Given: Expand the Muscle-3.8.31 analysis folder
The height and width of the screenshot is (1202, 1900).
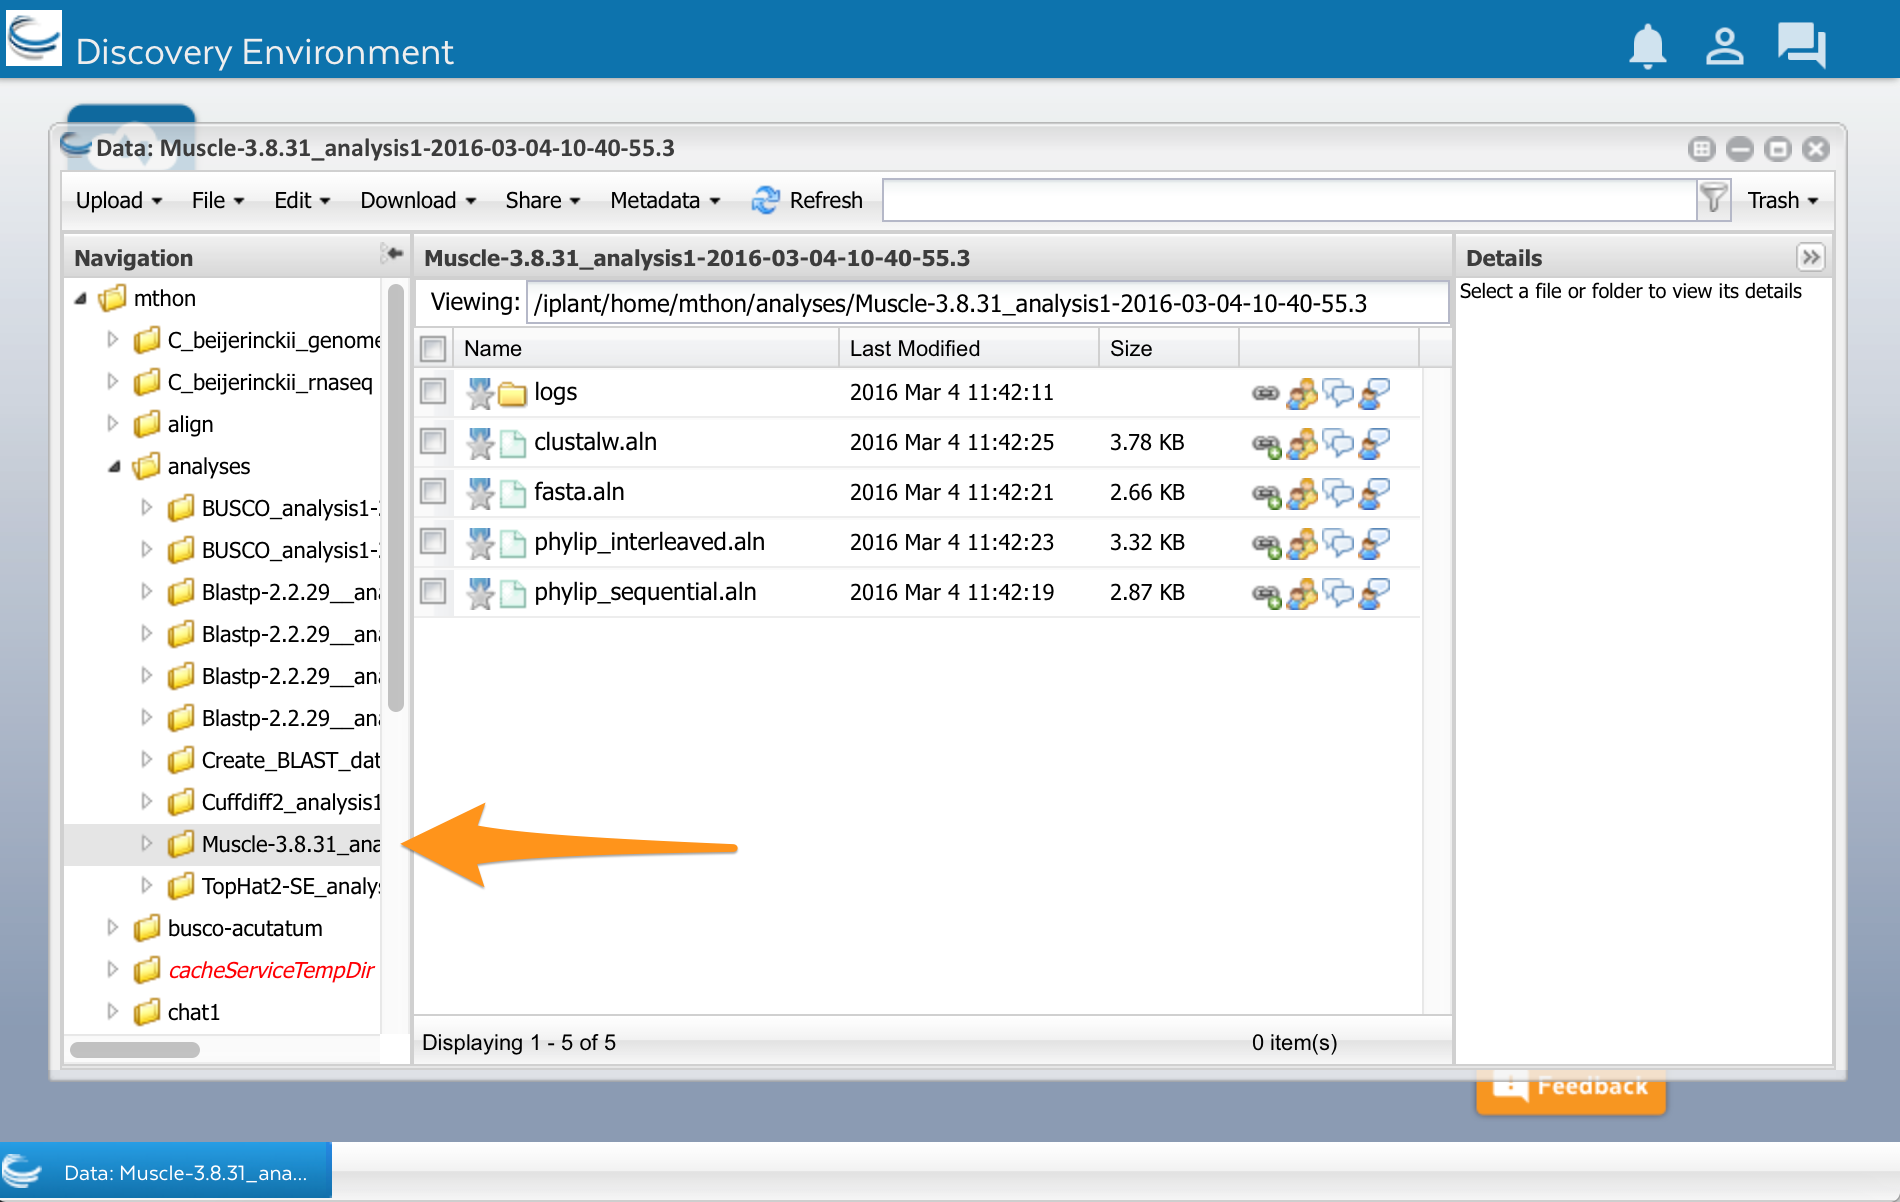Looking at the screenshot, I should (147, 844).
